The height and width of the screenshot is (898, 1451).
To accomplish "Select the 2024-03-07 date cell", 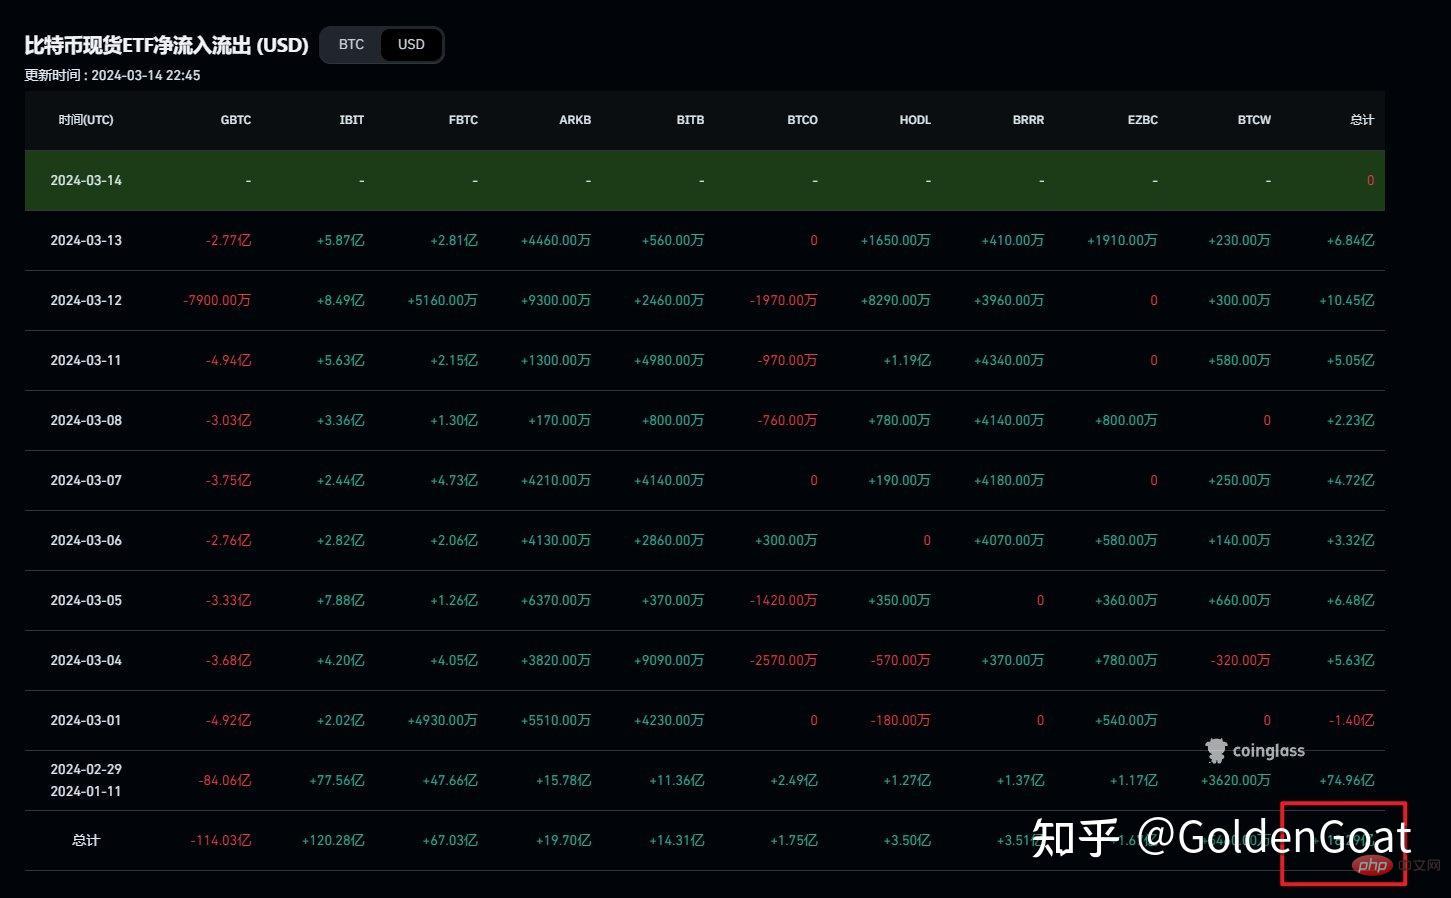I will [86, 481].
